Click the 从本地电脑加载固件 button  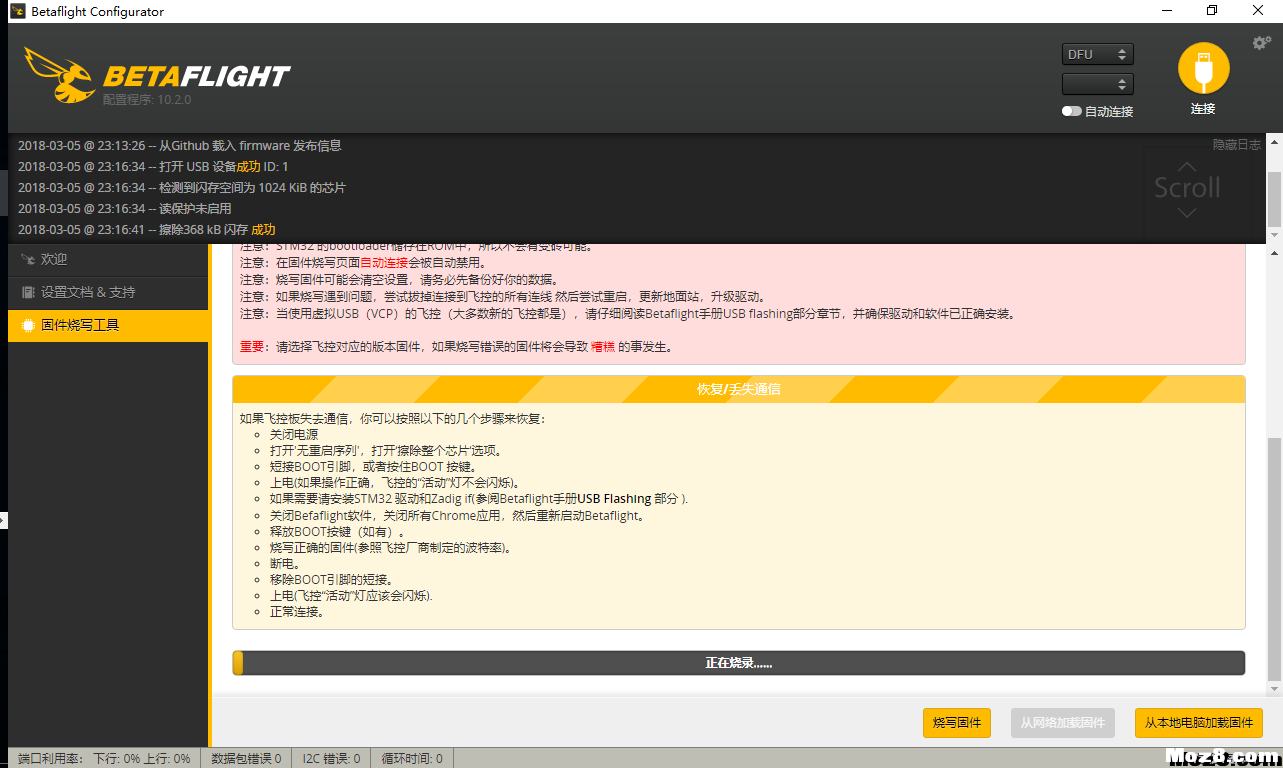coord(1198,722)
